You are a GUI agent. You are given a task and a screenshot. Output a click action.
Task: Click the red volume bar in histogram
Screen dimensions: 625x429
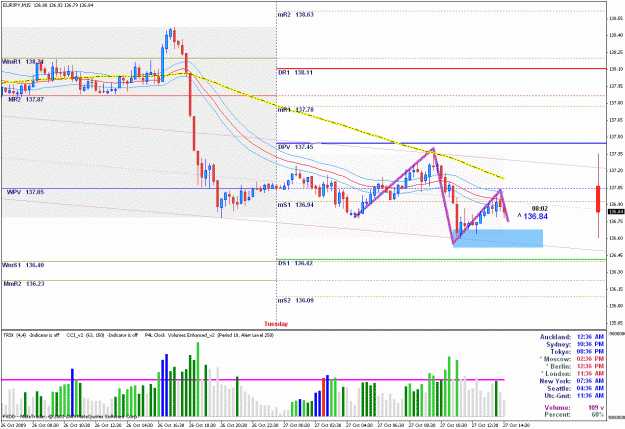pyautogui.click(x=323, y=397)
